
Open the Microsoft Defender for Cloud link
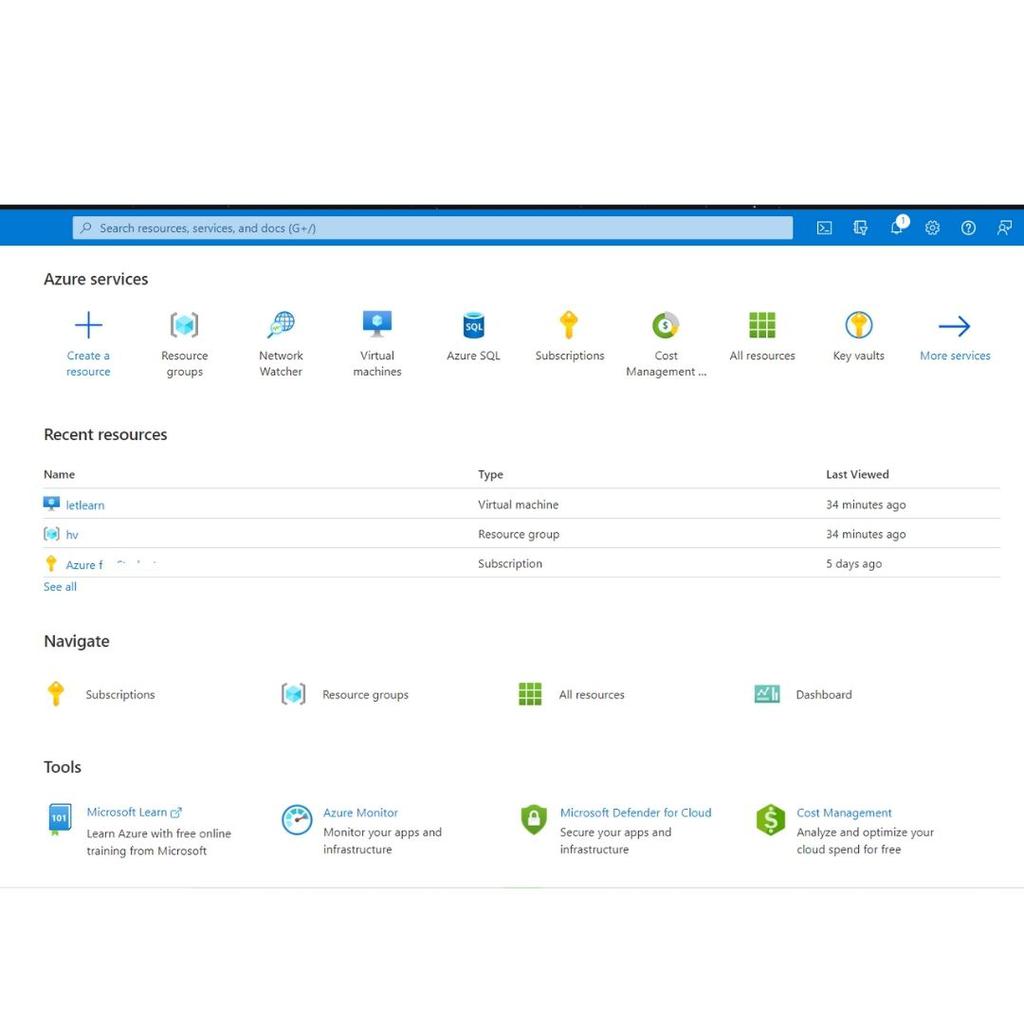(635, 812)
